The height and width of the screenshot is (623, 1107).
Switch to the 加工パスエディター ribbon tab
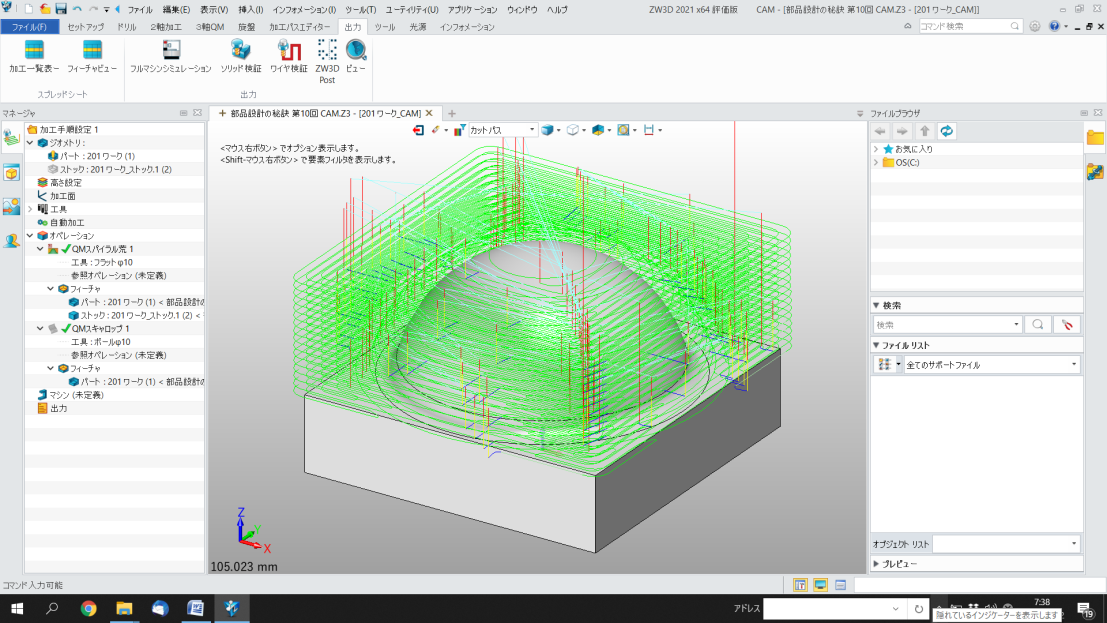pos(299,27)
